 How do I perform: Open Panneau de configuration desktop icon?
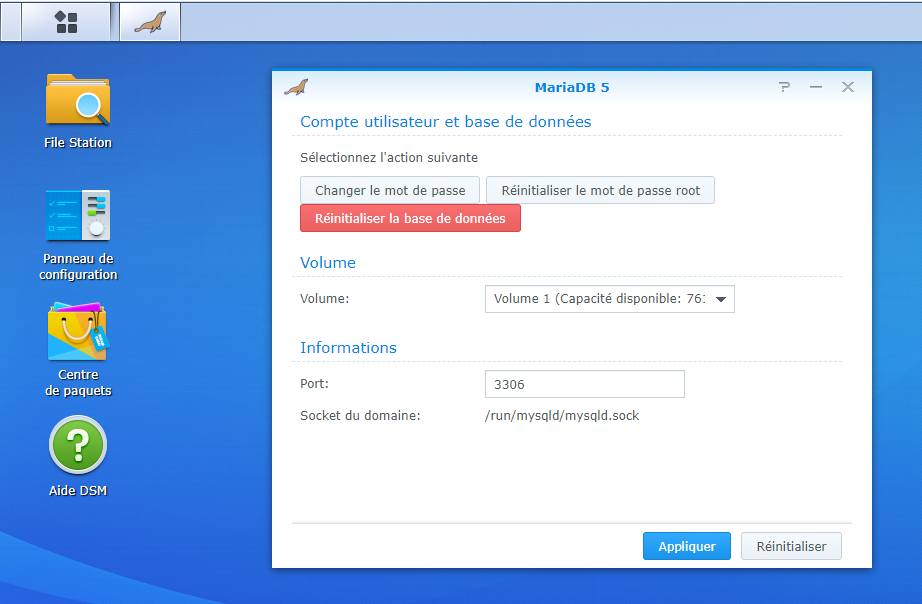(x=78, y=235)
